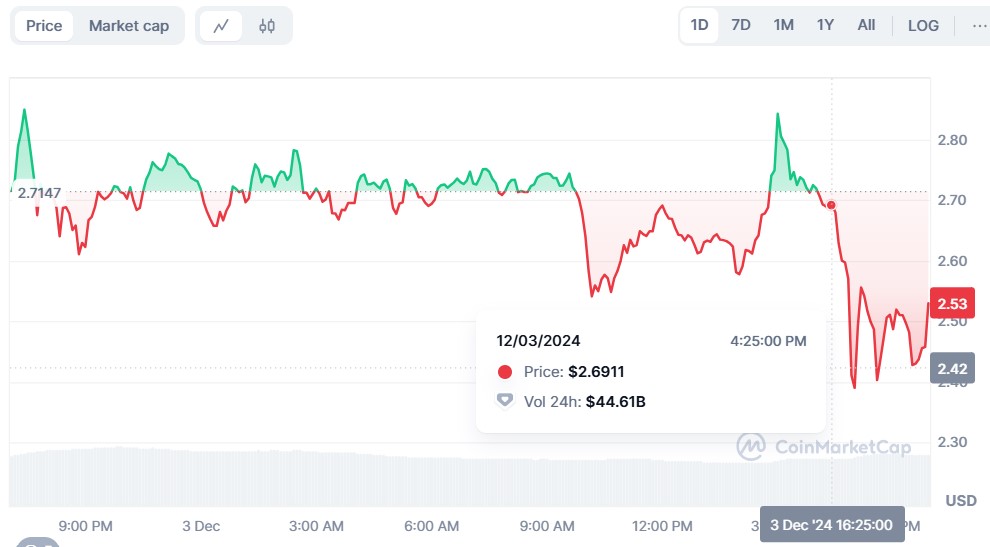Click the red hover marker on chart line
990x547 pixels.
point(831,205)
